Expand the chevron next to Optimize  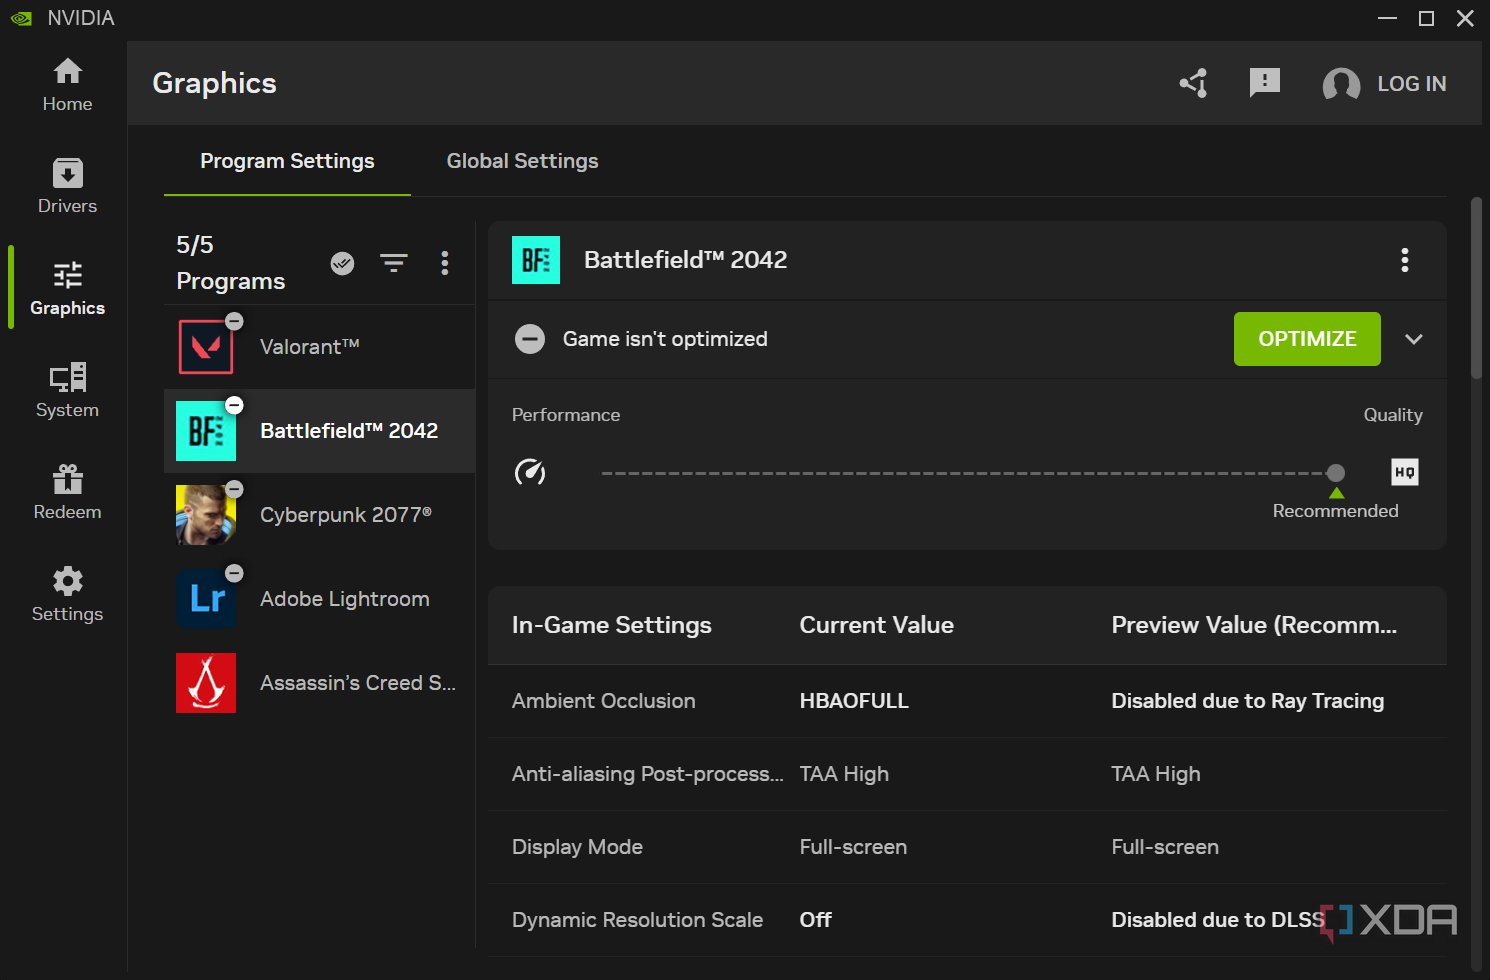(1413, 339)
